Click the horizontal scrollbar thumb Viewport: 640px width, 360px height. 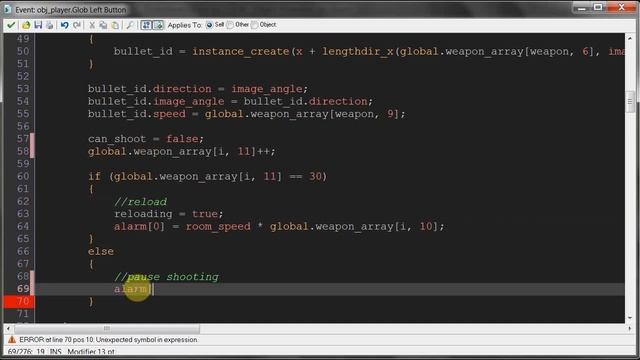pyautogui.click(x=107, y=328)
